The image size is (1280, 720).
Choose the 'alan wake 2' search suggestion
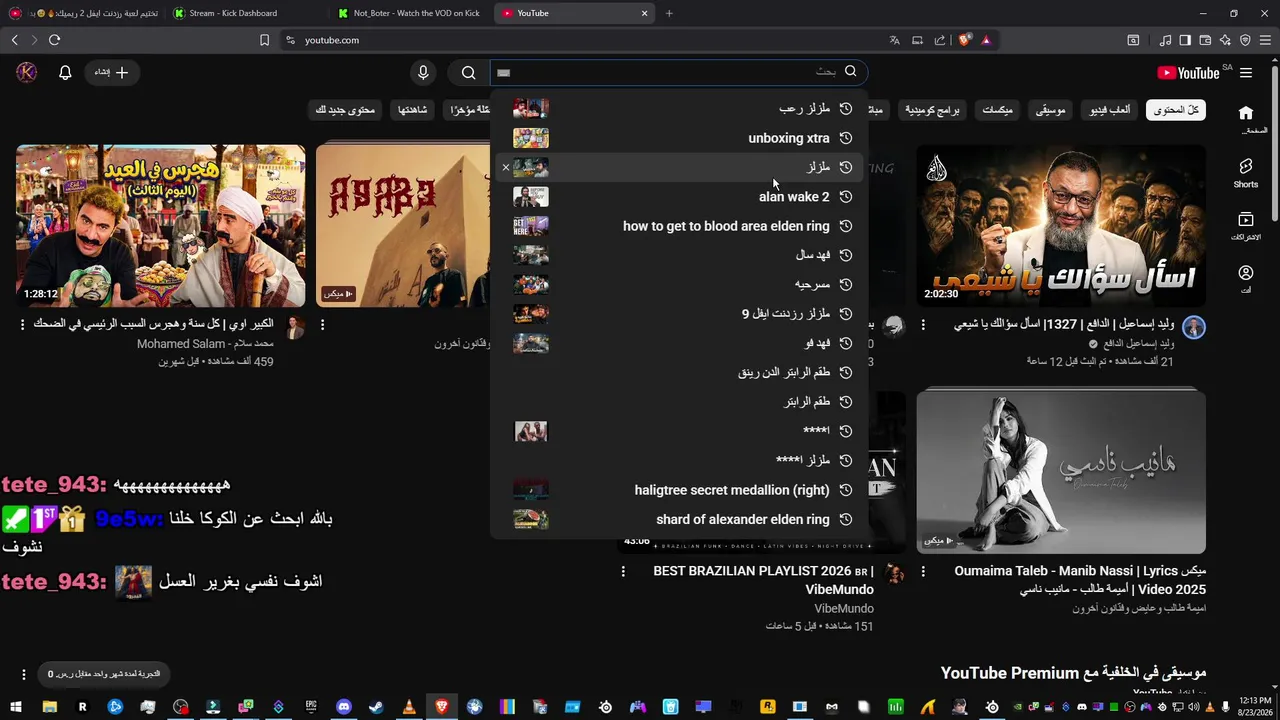tap(681, 197)
